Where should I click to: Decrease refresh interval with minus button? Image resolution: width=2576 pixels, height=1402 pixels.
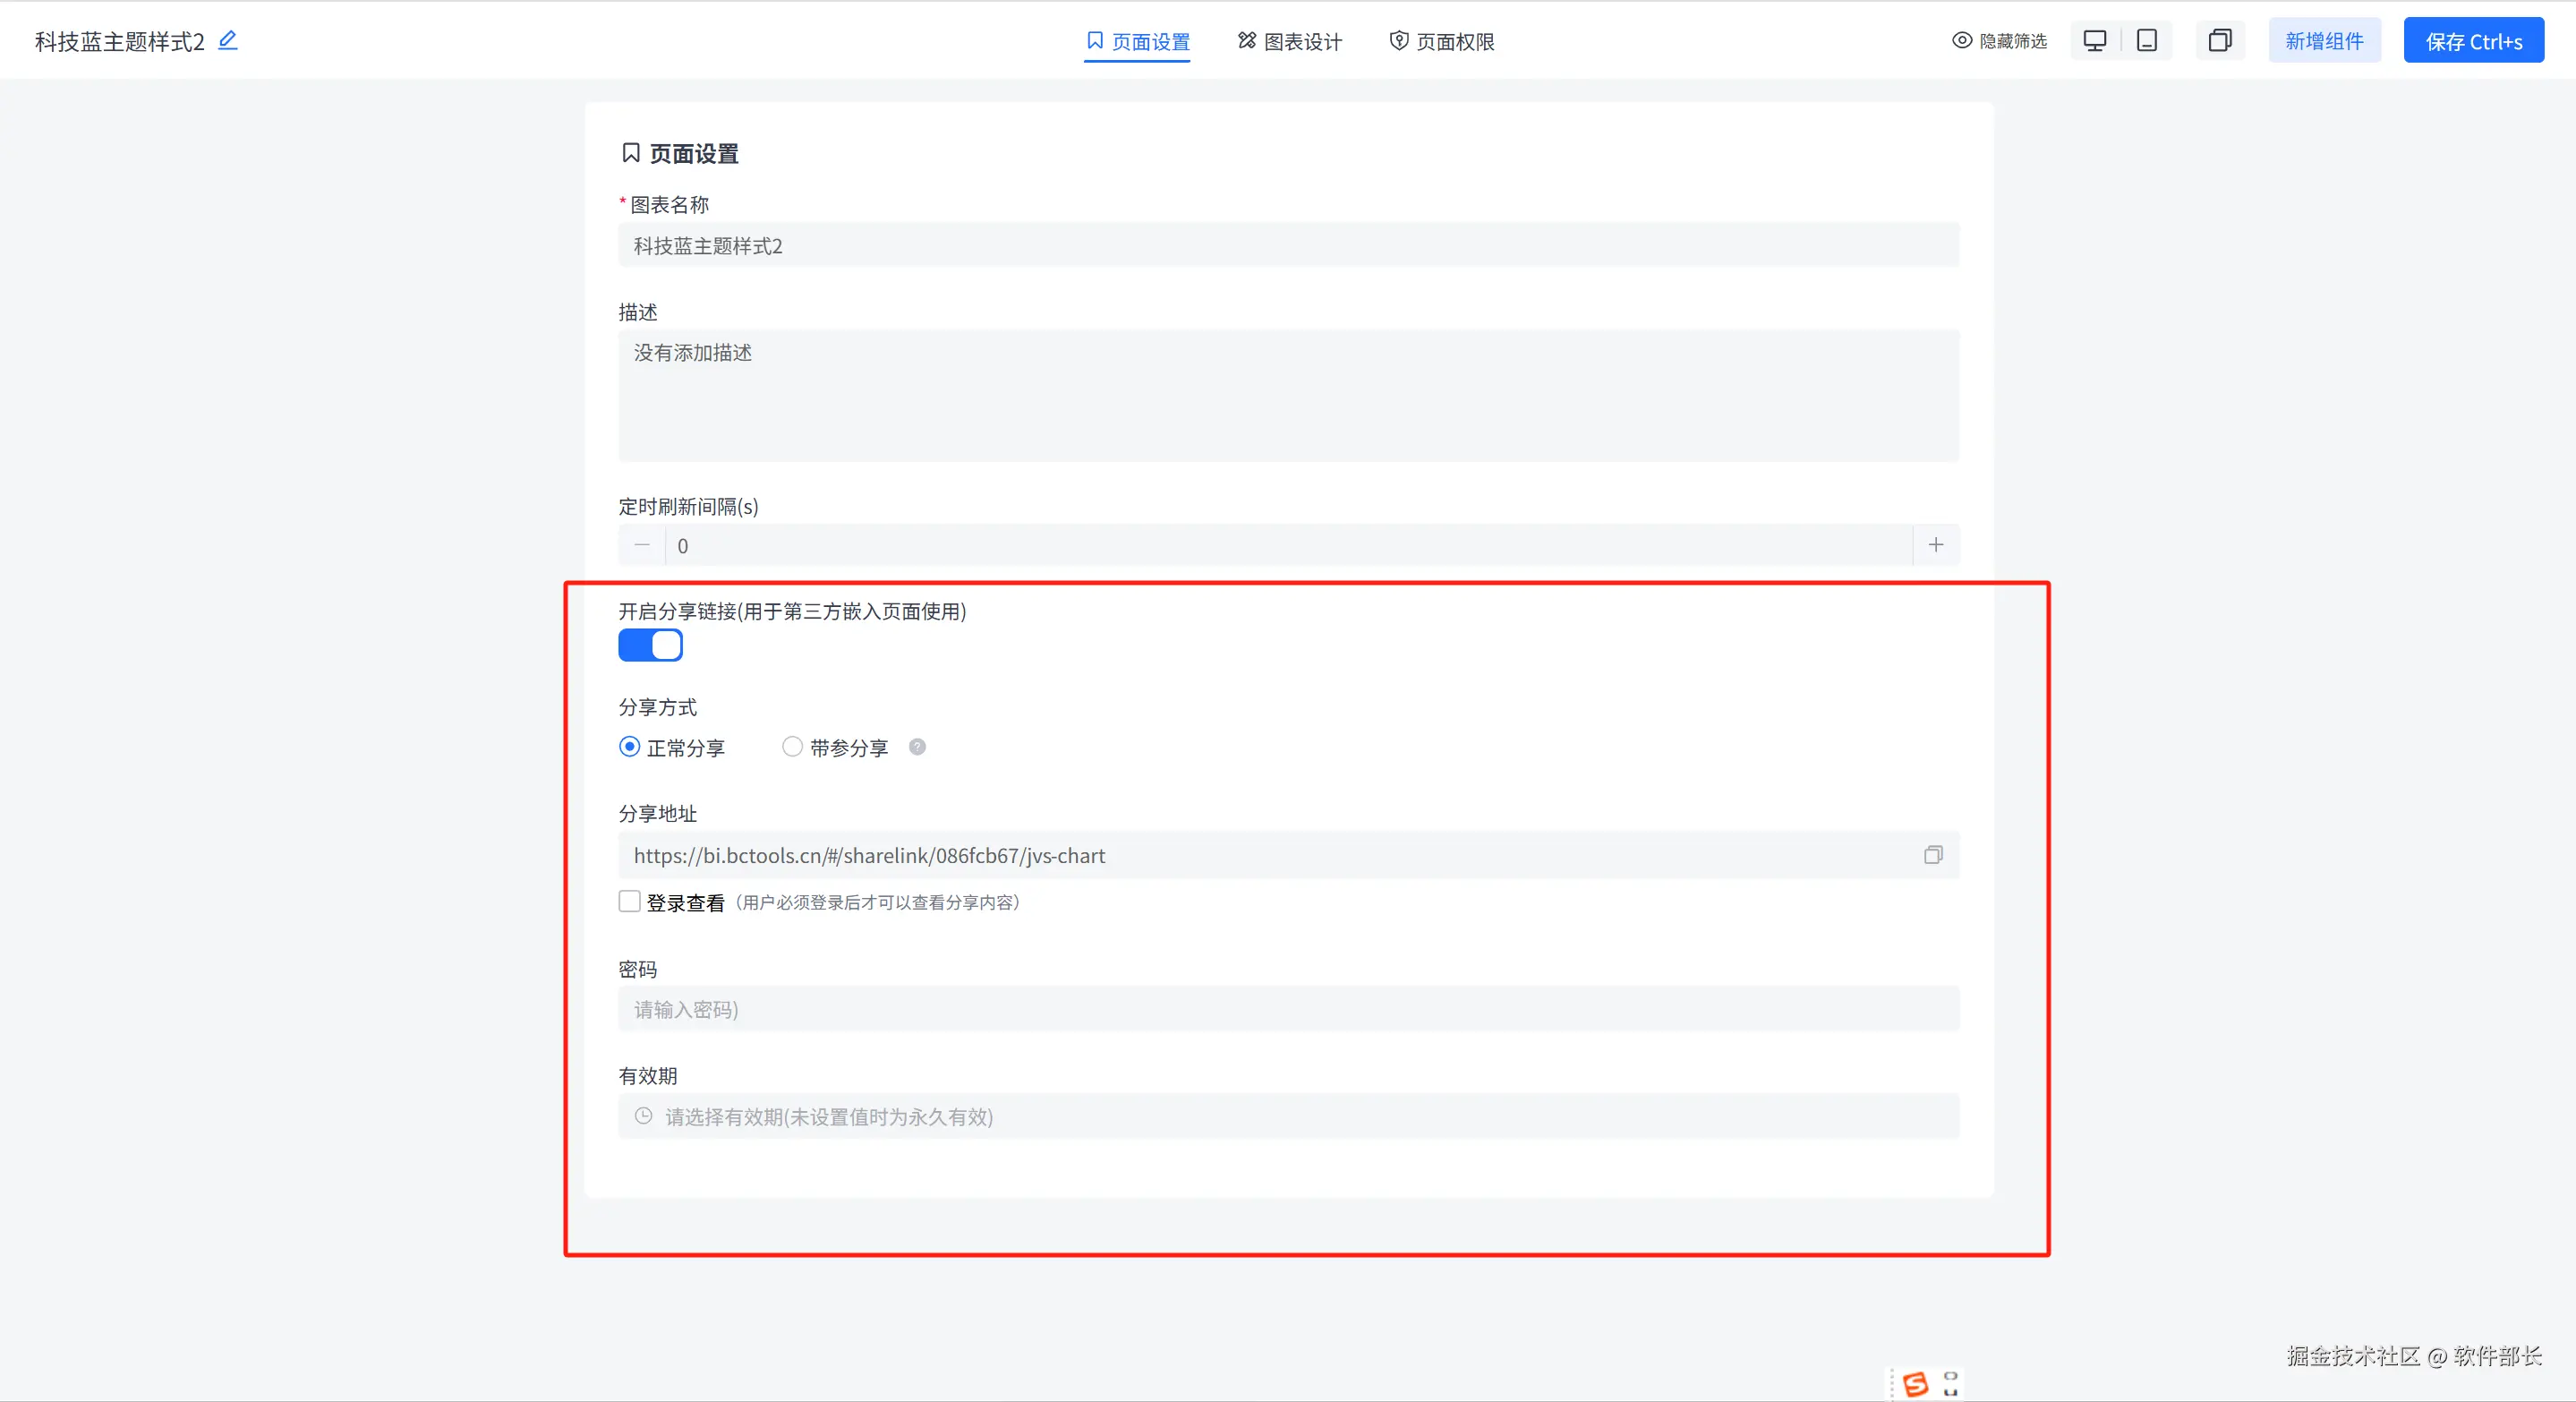point(642,545)
